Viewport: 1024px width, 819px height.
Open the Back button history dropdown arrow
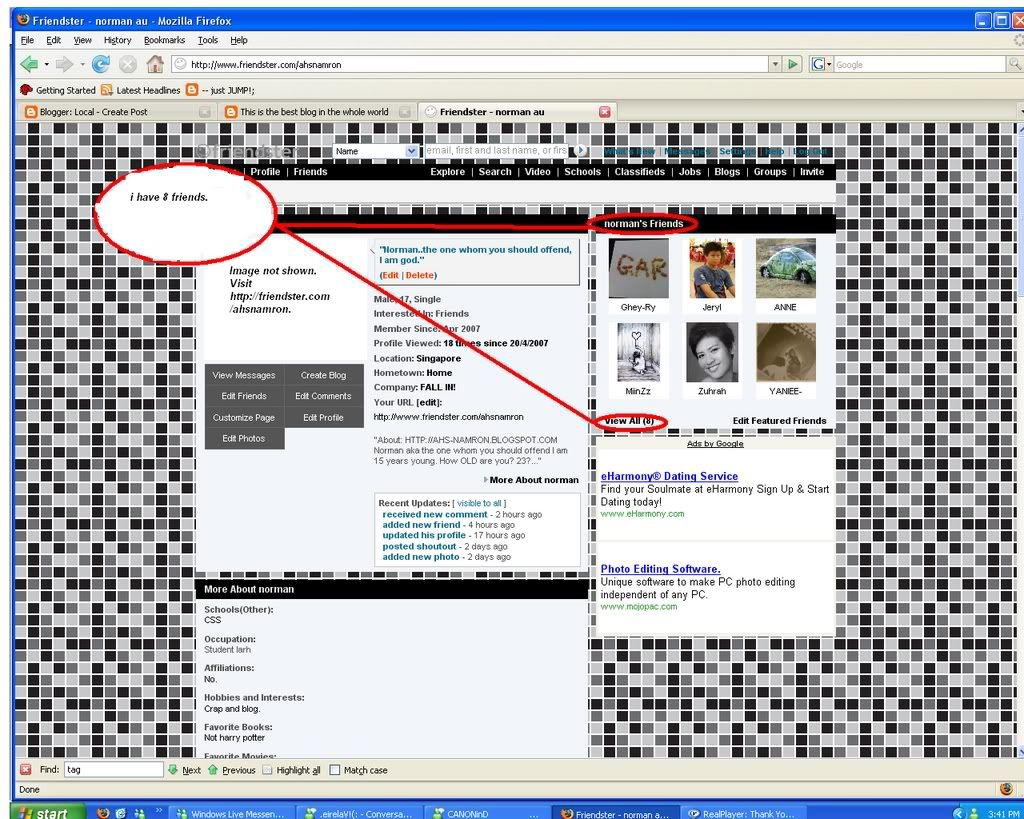click(46, 65)
